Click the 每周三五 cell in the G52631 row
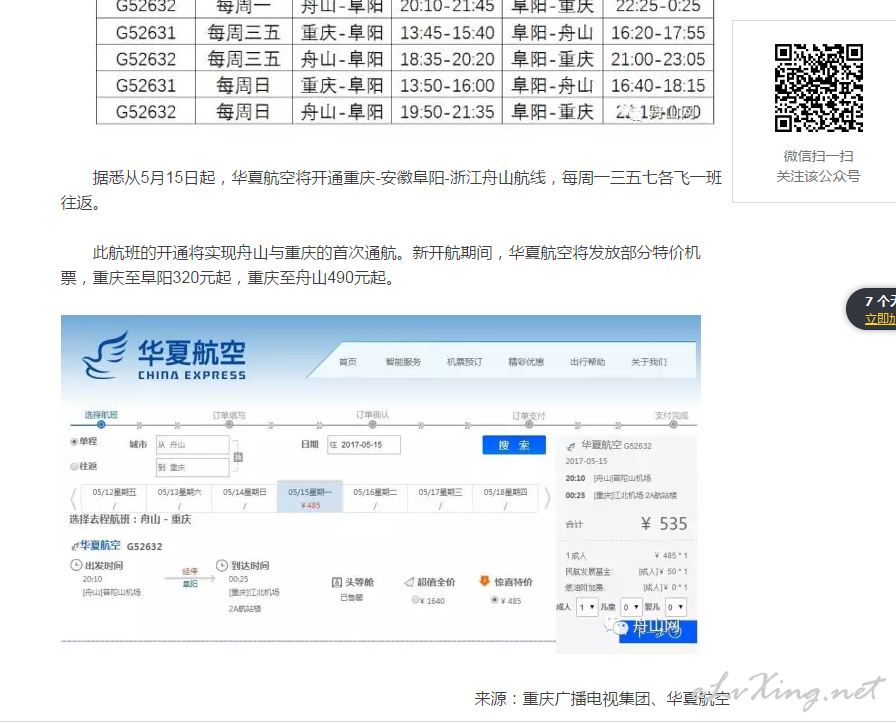The height and width of the screenshot is (724, 896). click(x=243, y=33)
